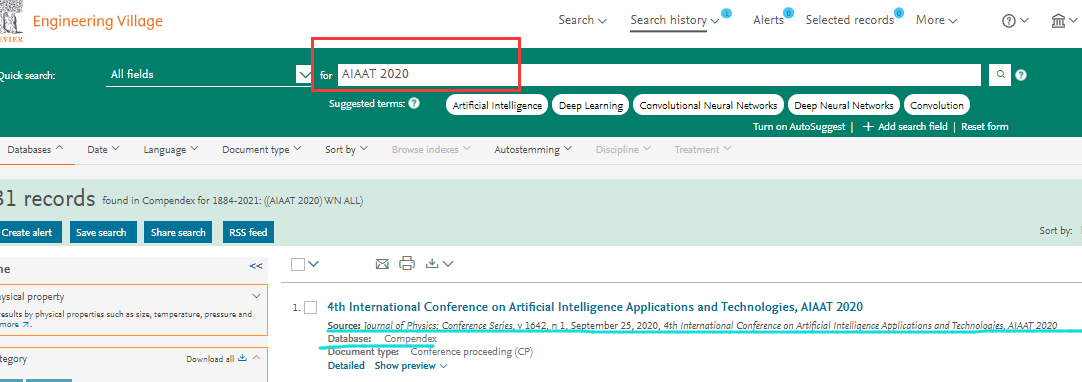Select suggested term Artificial Intelligence
Image resolution: width=1082 pixels, height=382 pixels.
pos(497,105)
